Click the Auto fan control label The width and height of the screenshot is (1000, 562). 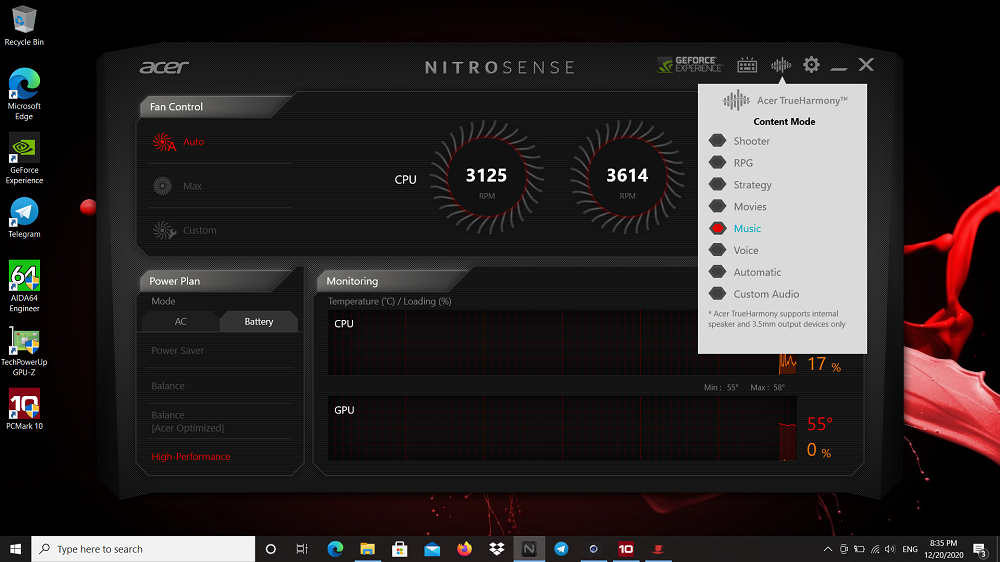pyautogui.click(x=194, y=142)
